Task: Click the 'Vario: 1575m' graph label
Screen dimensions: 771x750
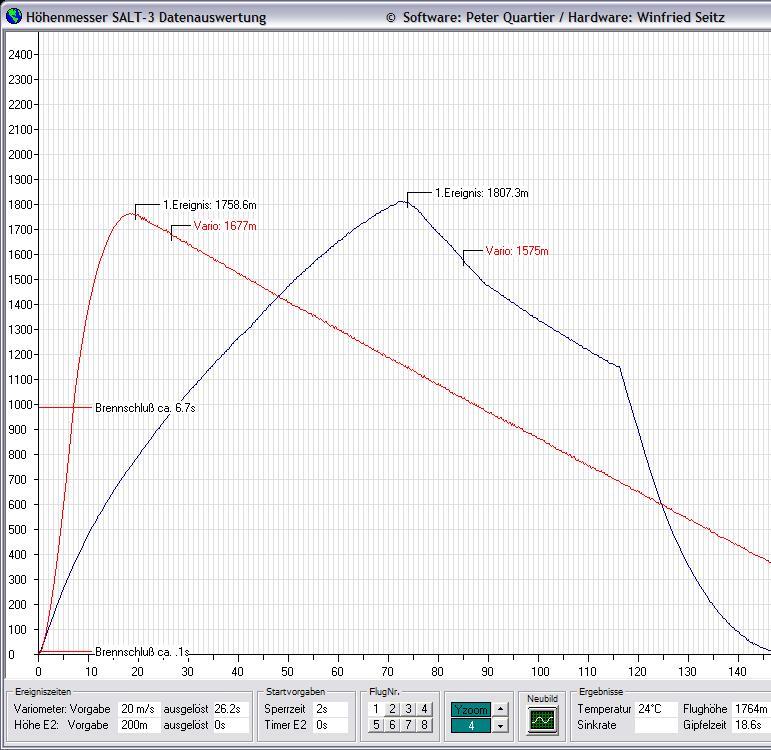Action: pyautogui.click(x=517, y=251)
